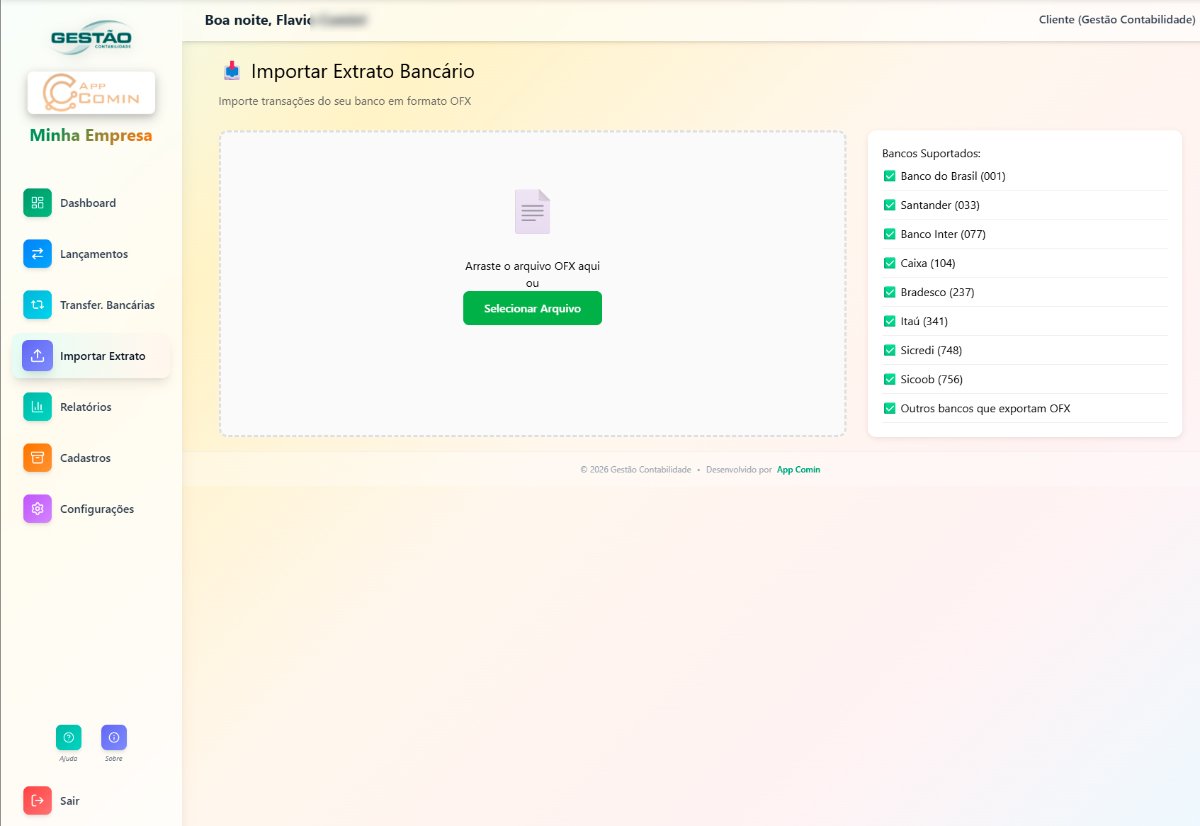The image size is (1200, 826).
Task: Select the Relatórios menu label
Action: 86,407
